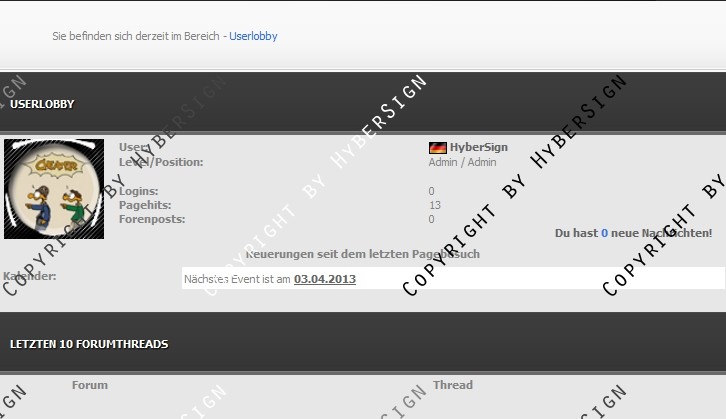Viewport: 726px width, 419px height.
Task: Open the 03.04.2013 event date link
Action: [x=324, y=279]
